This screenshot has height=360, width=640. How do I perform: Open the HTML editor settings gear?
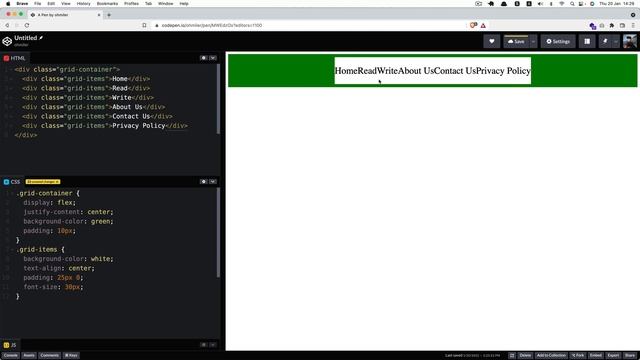coord(203,58)
